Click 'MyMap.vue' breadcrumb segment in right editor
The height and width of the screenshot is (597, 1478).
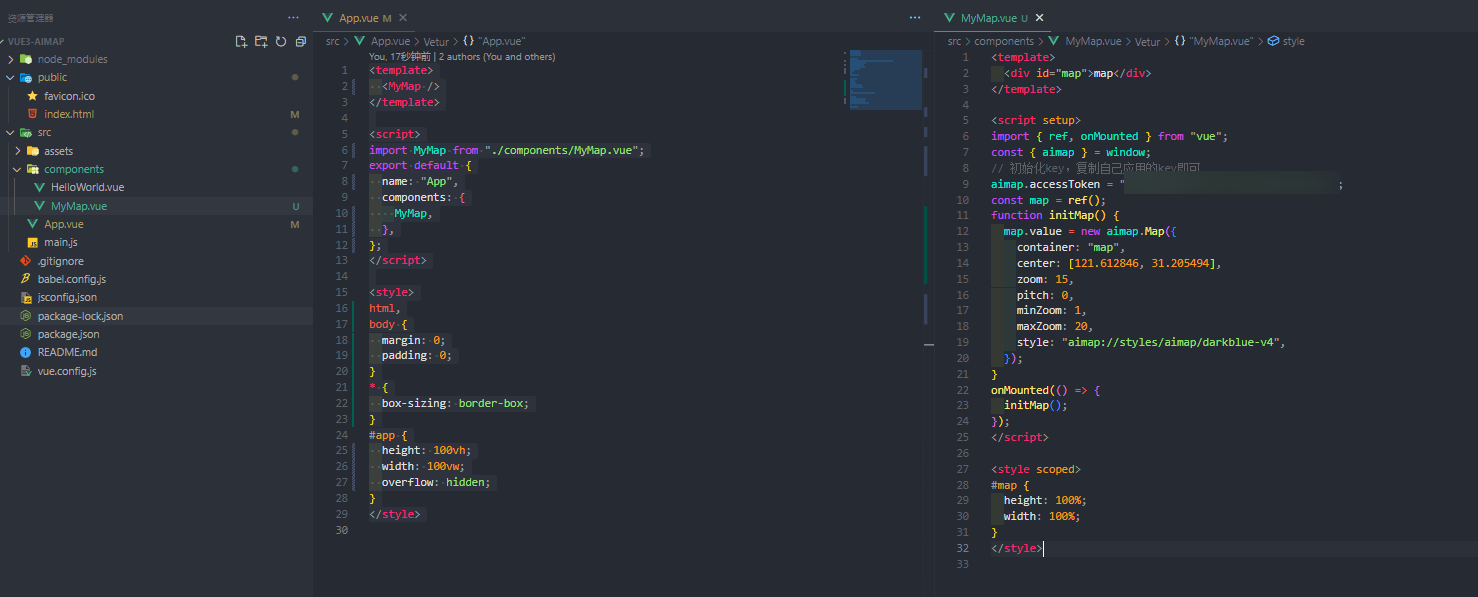1093,41
